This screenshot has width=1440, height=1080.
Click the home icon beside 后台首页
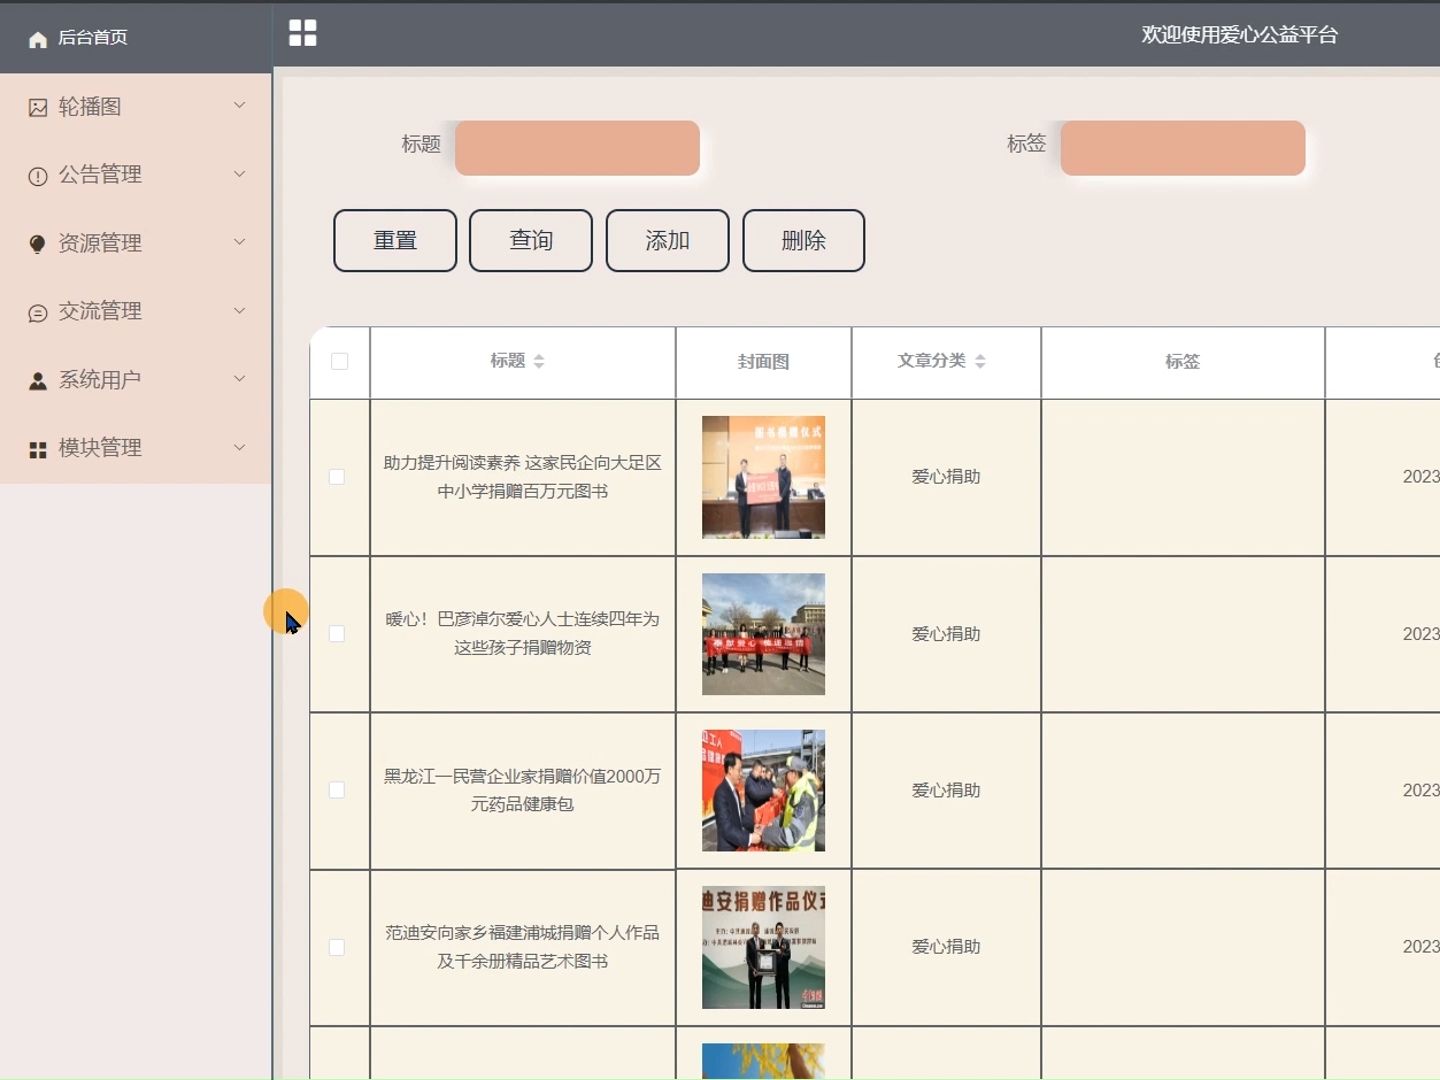[38, 39]
